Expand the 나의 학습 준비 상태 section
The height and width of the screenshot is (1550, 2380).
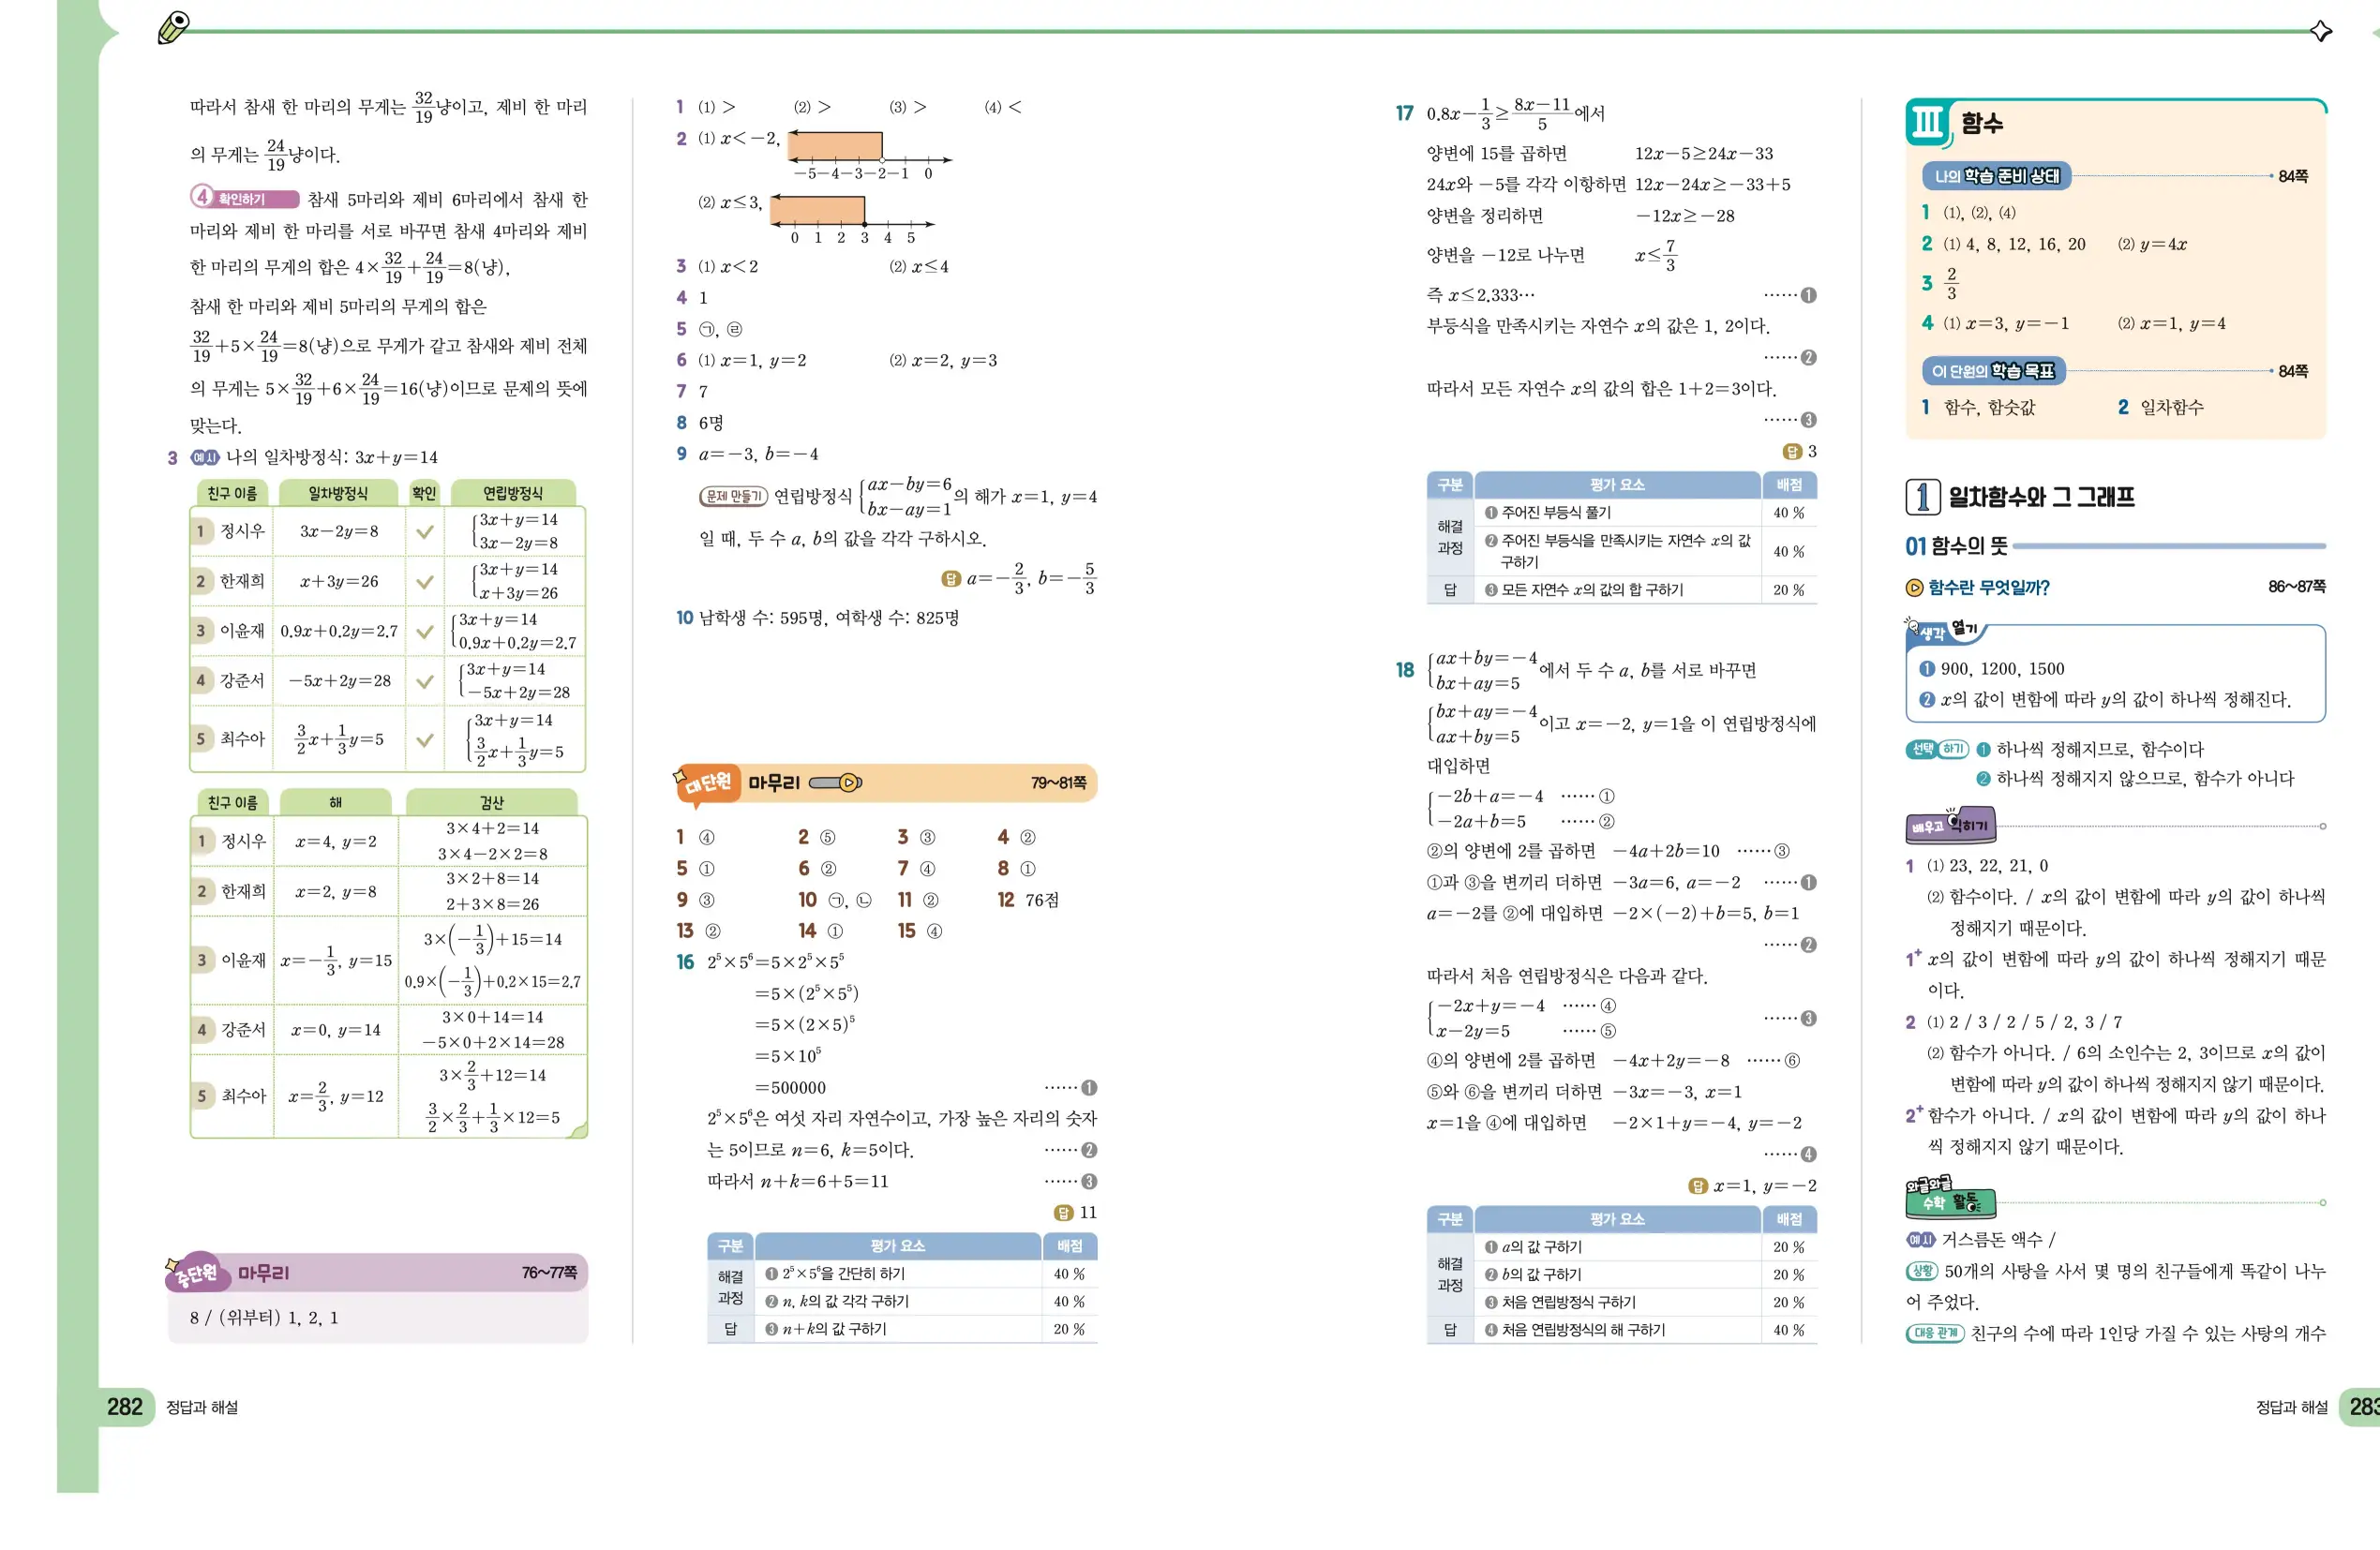tap(1995, 177)
